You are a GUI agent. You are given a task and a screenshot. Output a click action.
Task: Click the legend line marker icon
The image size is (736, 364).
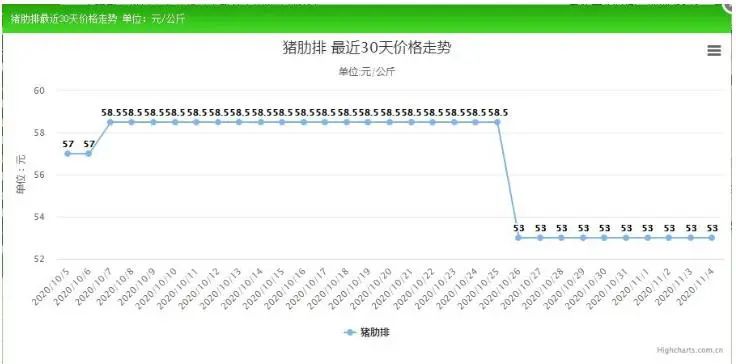pyautogui.click(x=350, y=333)
